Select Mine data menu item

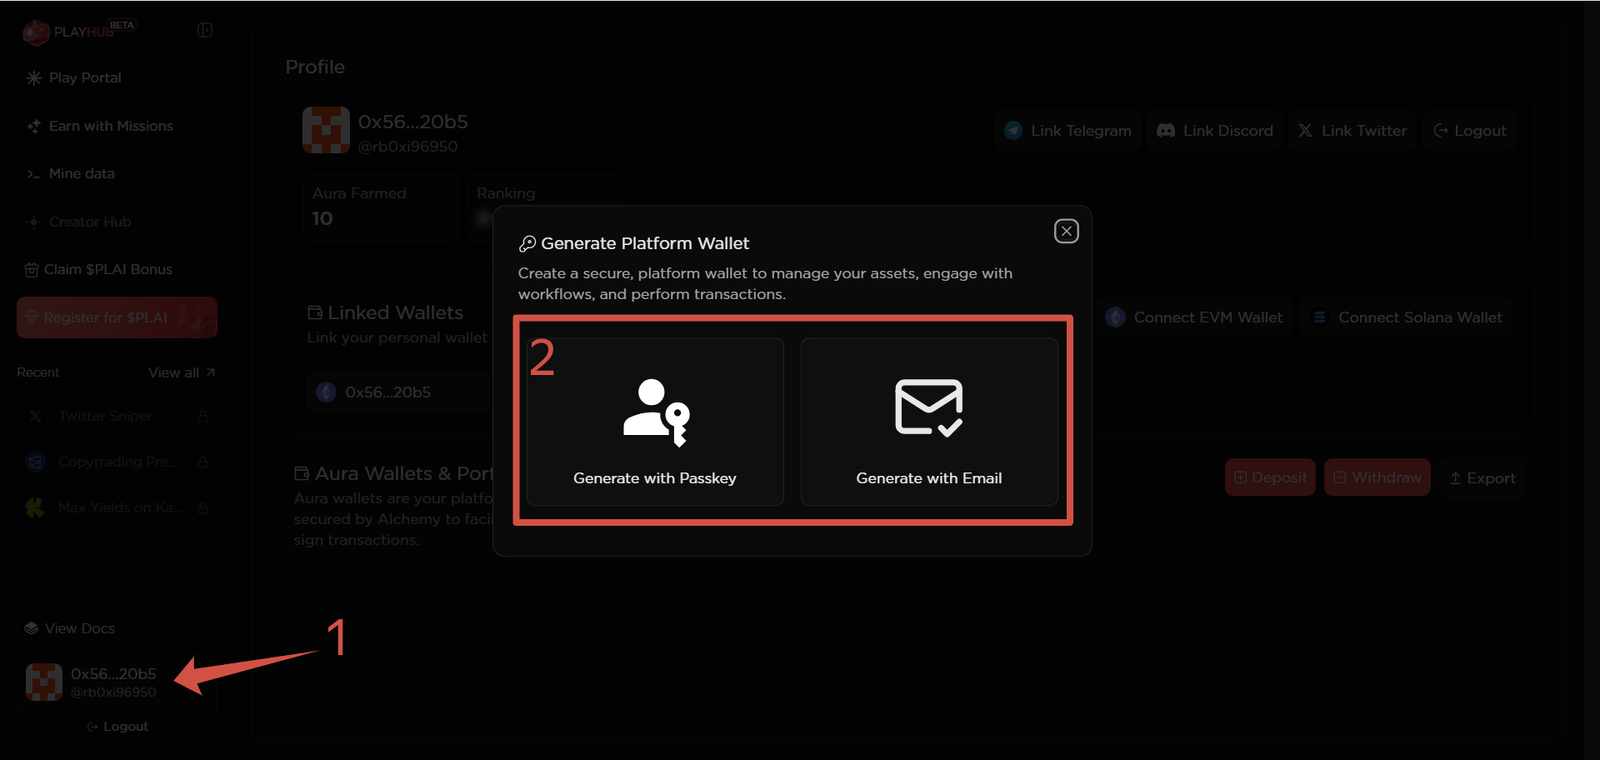click(81, 174)
